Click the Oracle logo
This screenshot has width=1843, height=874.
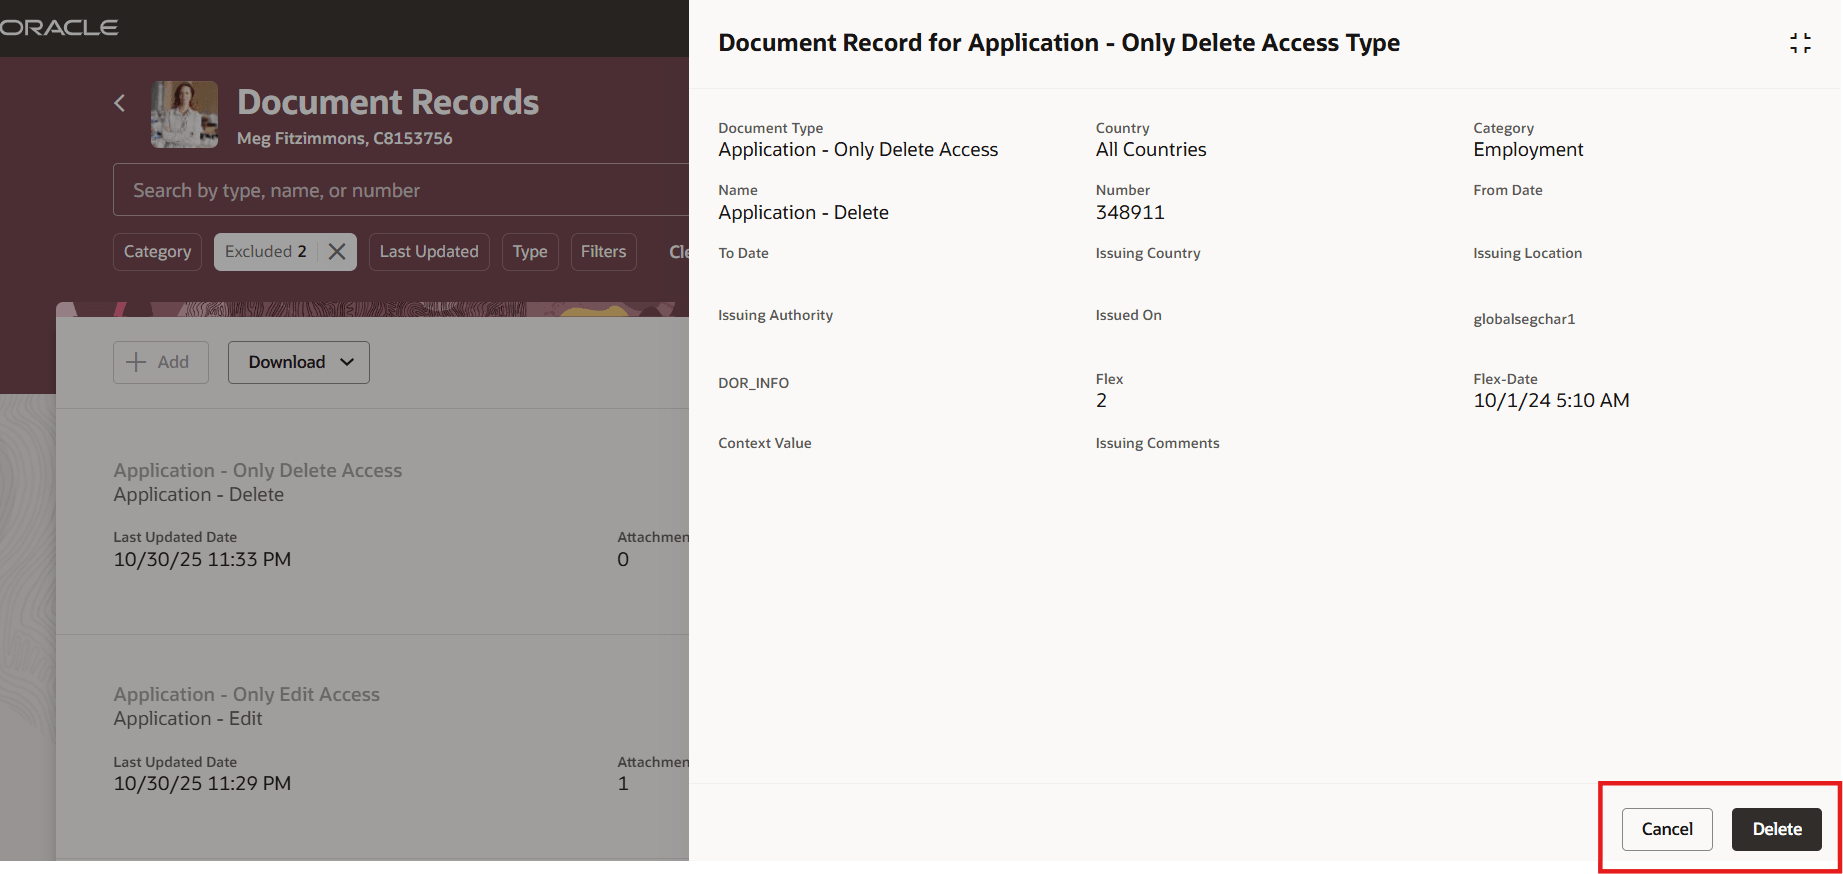pos(59,28)
